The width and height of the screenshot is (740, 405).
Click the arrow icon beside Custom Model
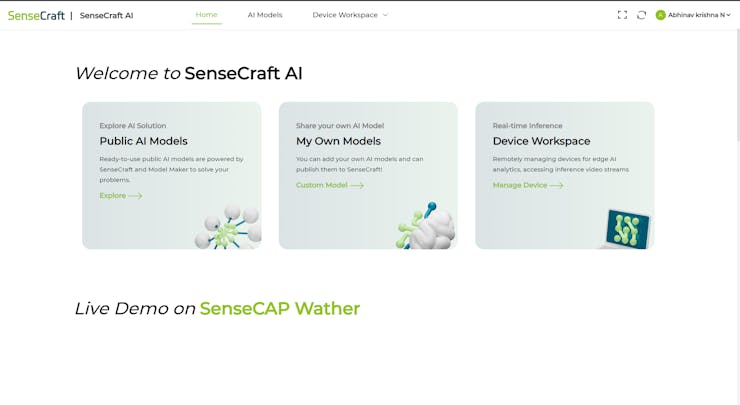pyautogui.click(x=357, y=185)
